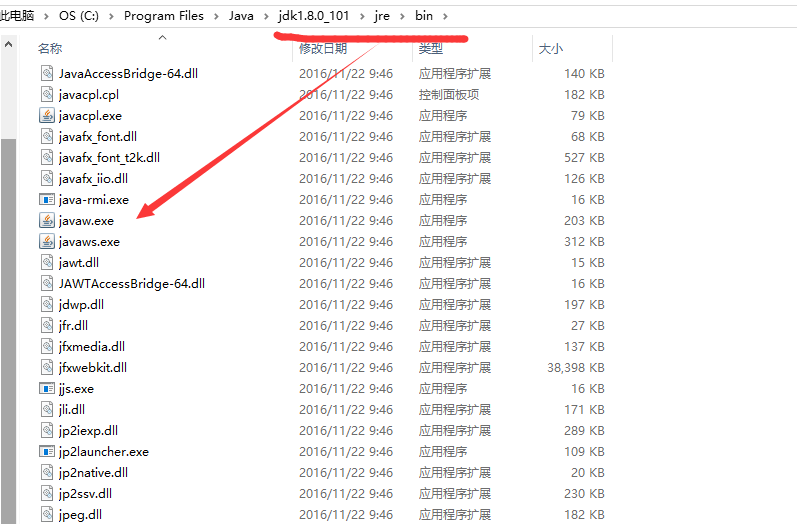
Task: Click the jfxmedia.dll file icon
Action: point(47,346)
